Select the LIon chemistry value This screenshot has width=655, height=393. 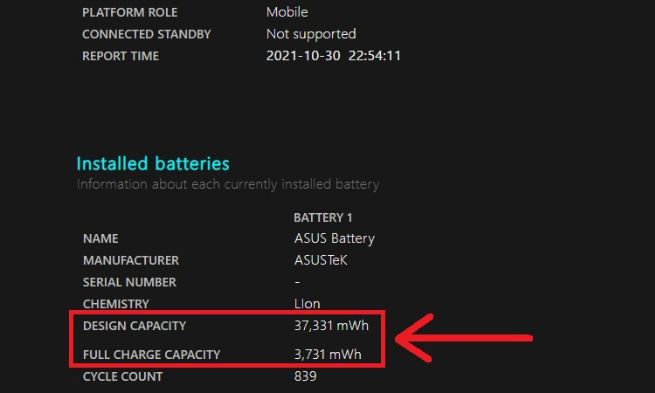click(307, 304)
